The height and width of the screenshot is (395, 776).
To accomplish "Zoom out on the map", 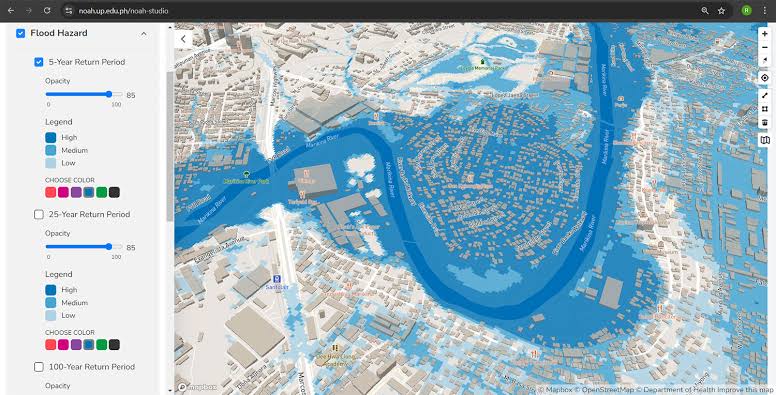I will pyautogui.click(x=765, y=47).
